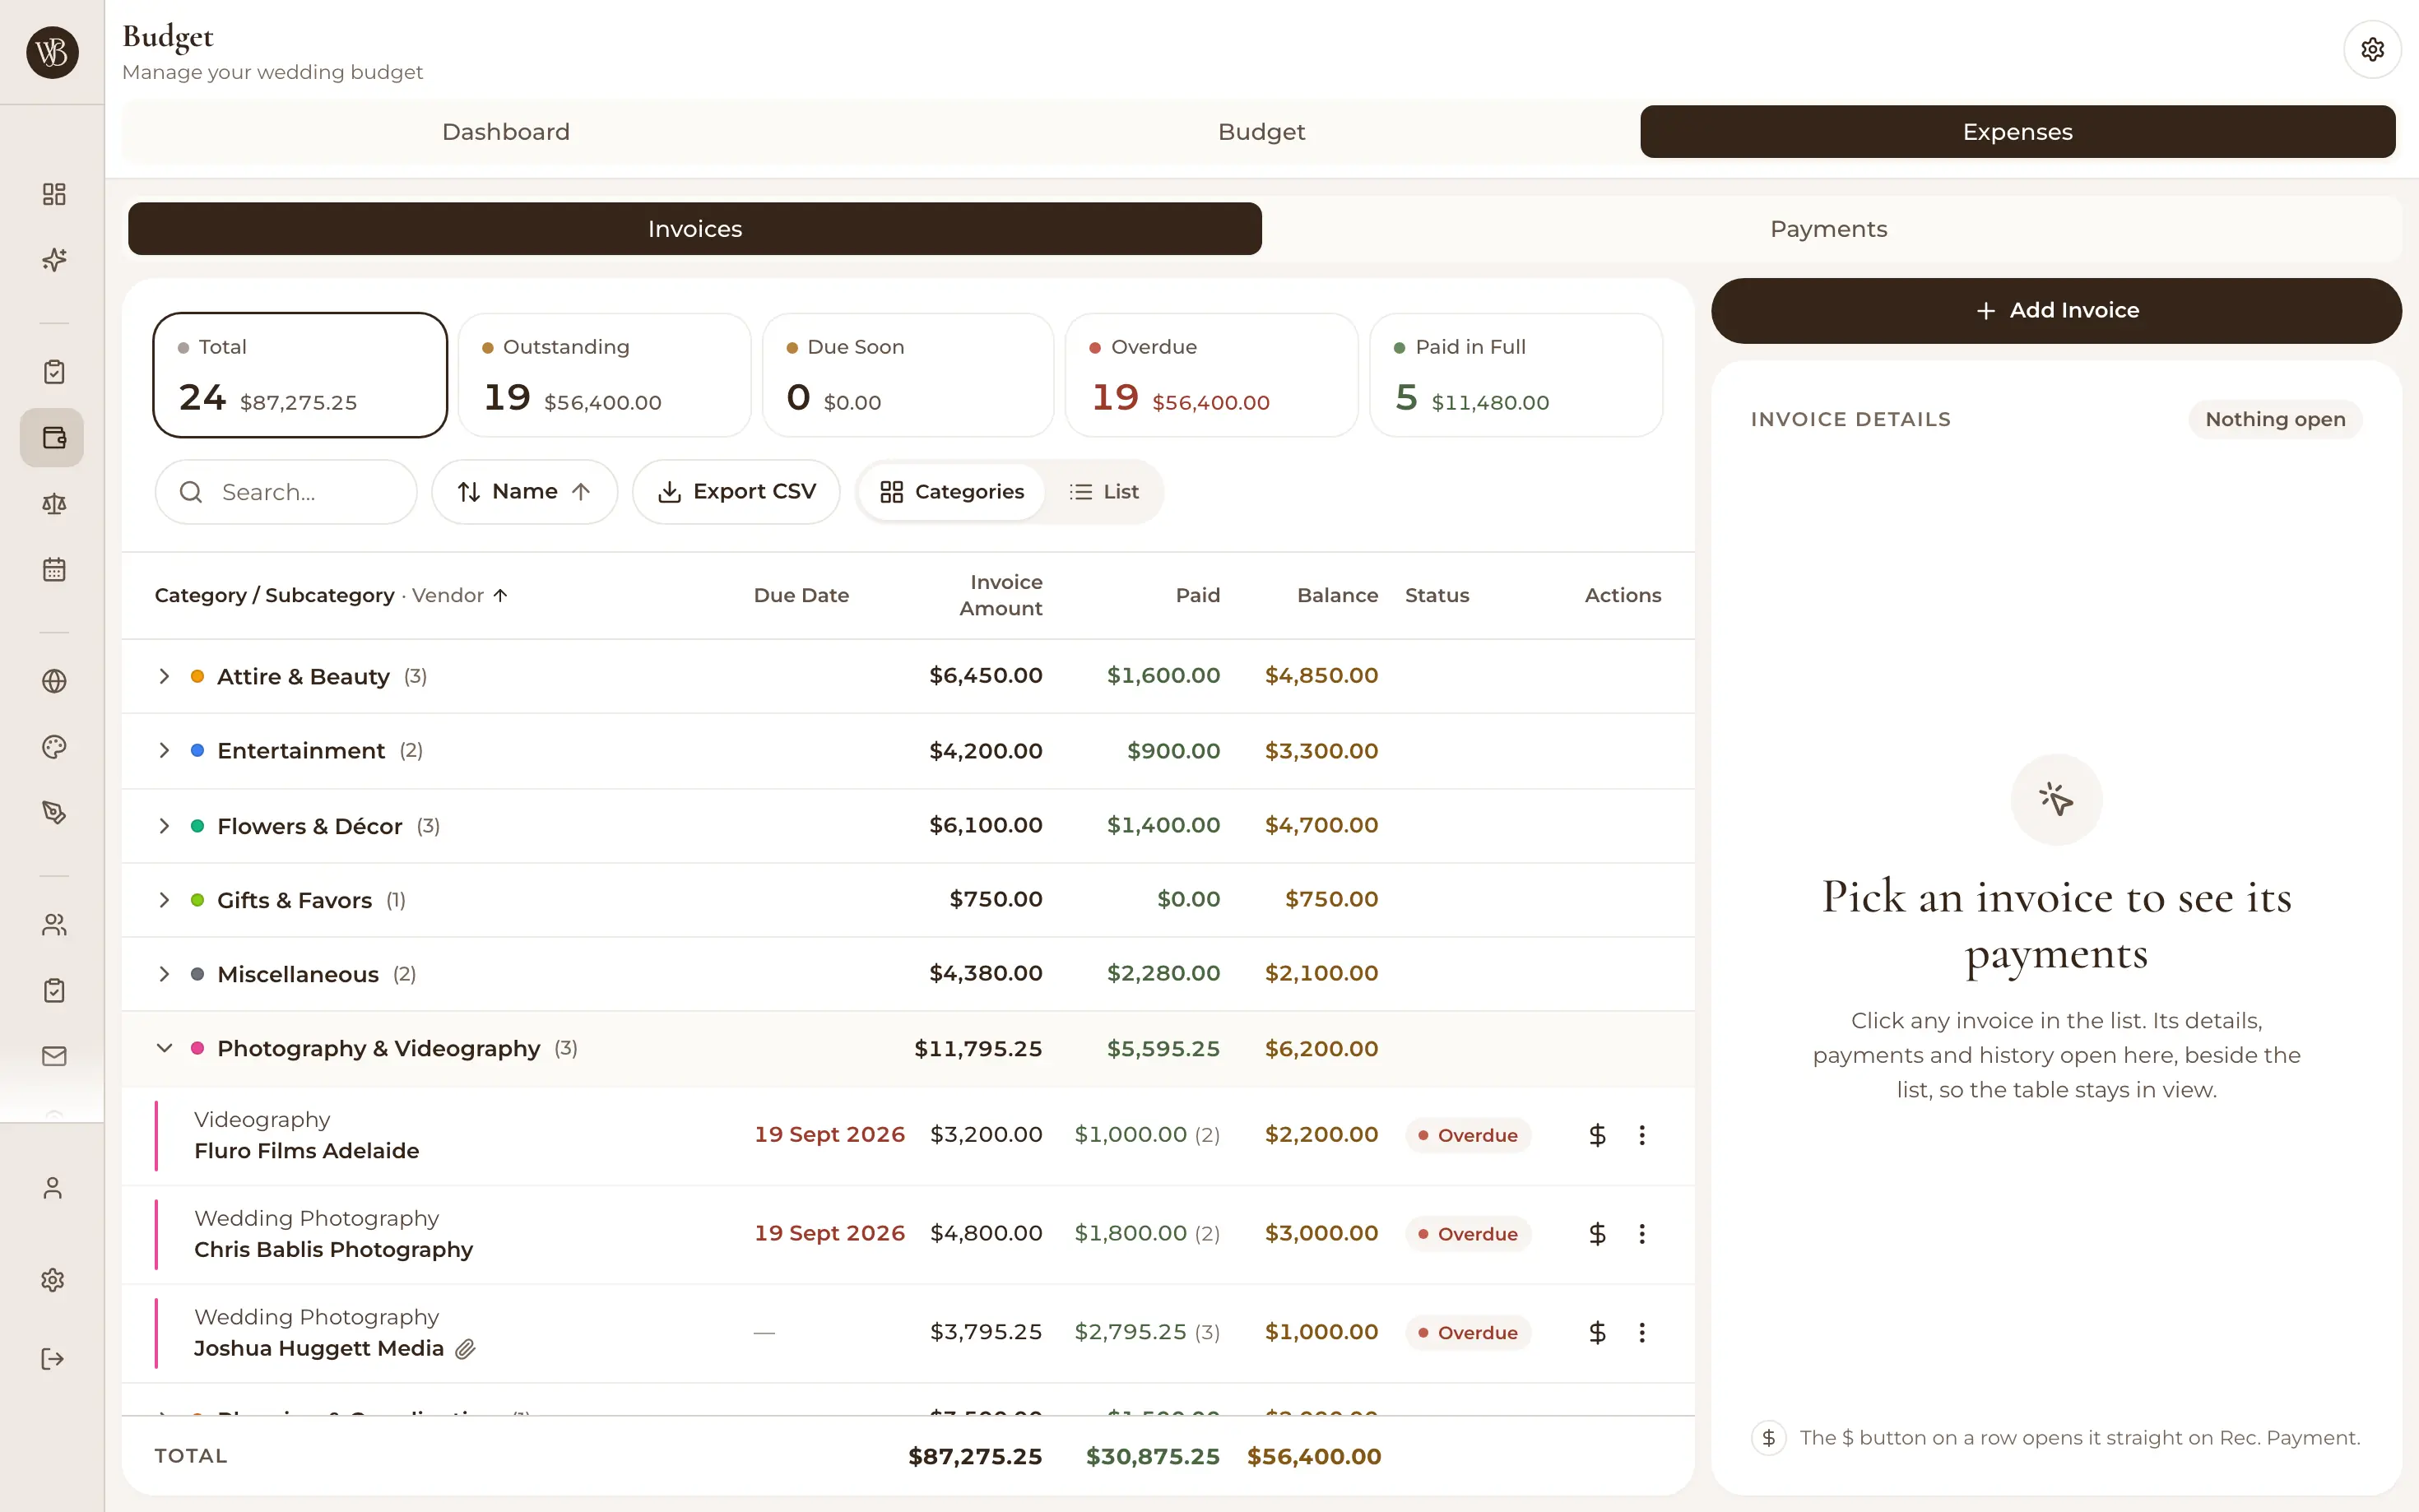
Task: Switch to the Dashboard tab
Action: pos(506,132)
